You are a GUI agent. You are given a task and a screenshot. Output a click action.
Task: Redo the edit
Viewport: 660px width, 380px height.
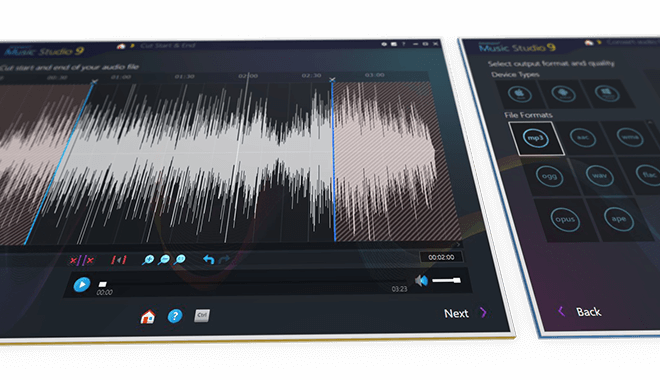pyautogui.click(x=224, y=259)
